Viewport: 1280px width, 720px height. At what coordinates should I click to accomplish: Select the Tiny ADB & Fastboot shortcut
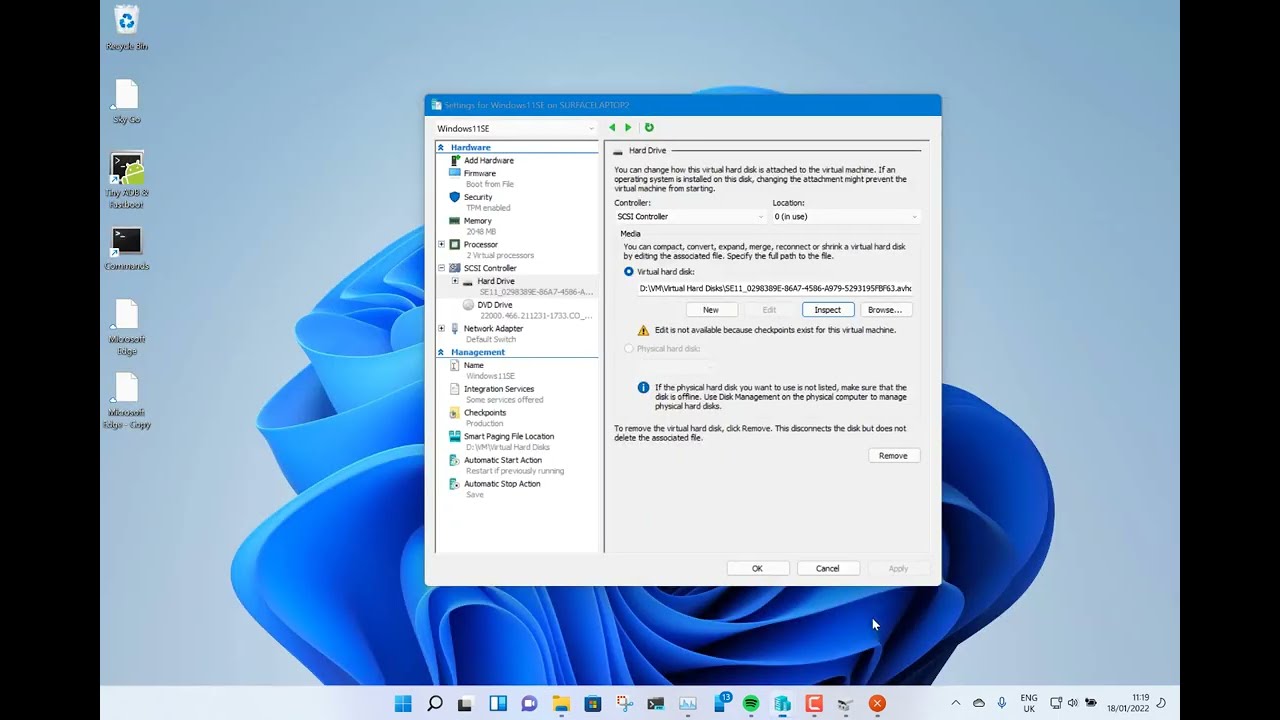coord(127,181)
